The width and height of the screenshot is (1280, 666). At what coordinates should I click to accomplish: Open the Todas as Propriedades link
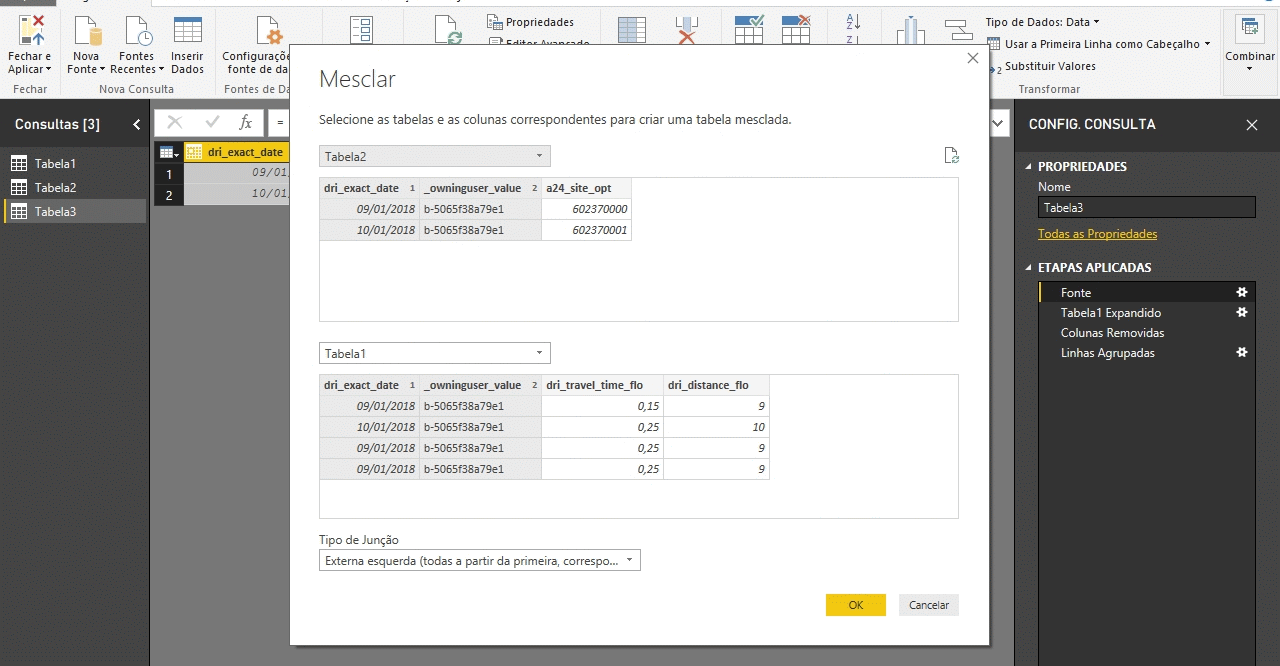1097,234
